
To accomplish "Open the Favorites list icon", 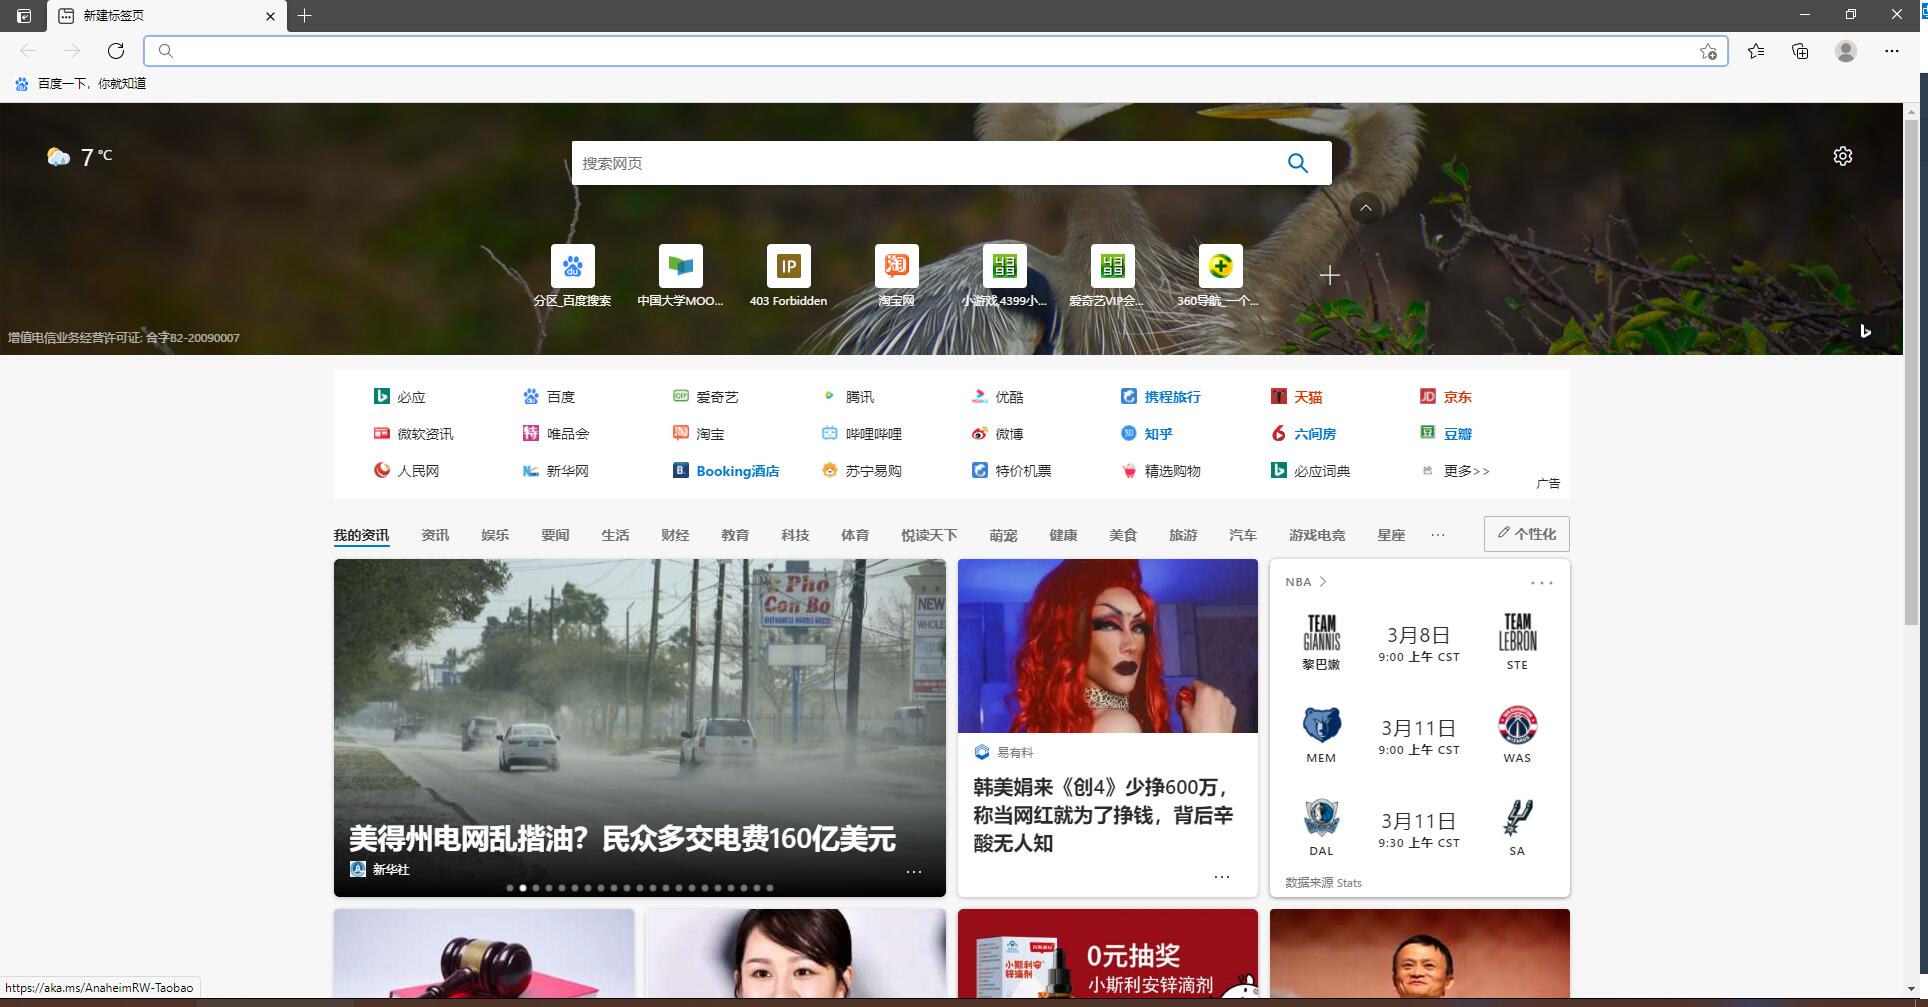I will click(x=1756, y=51).
